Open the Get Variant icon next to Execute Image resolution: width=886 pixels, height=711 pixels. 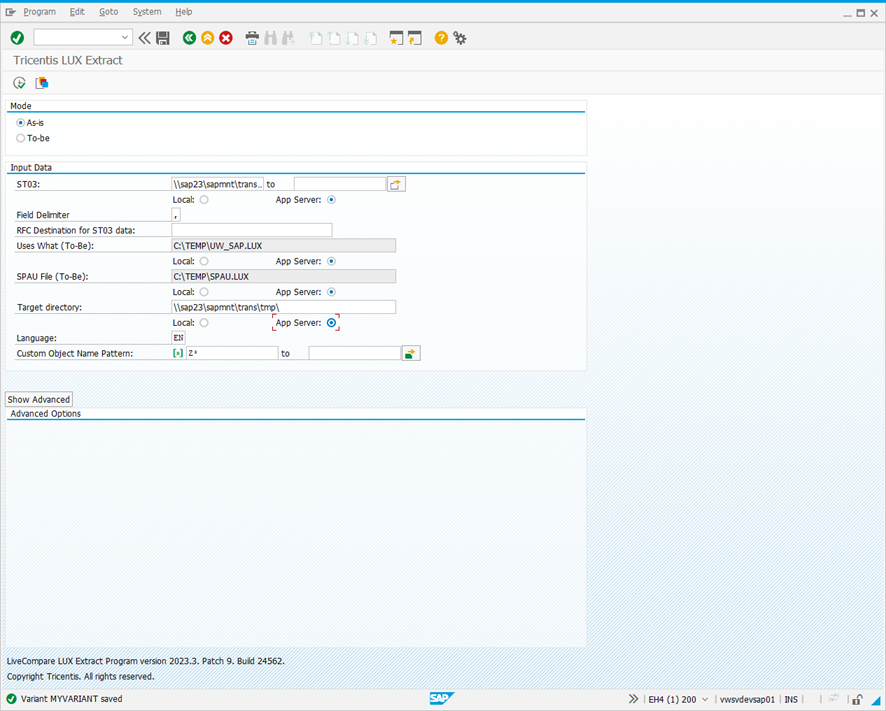click(x=42, y=83)
